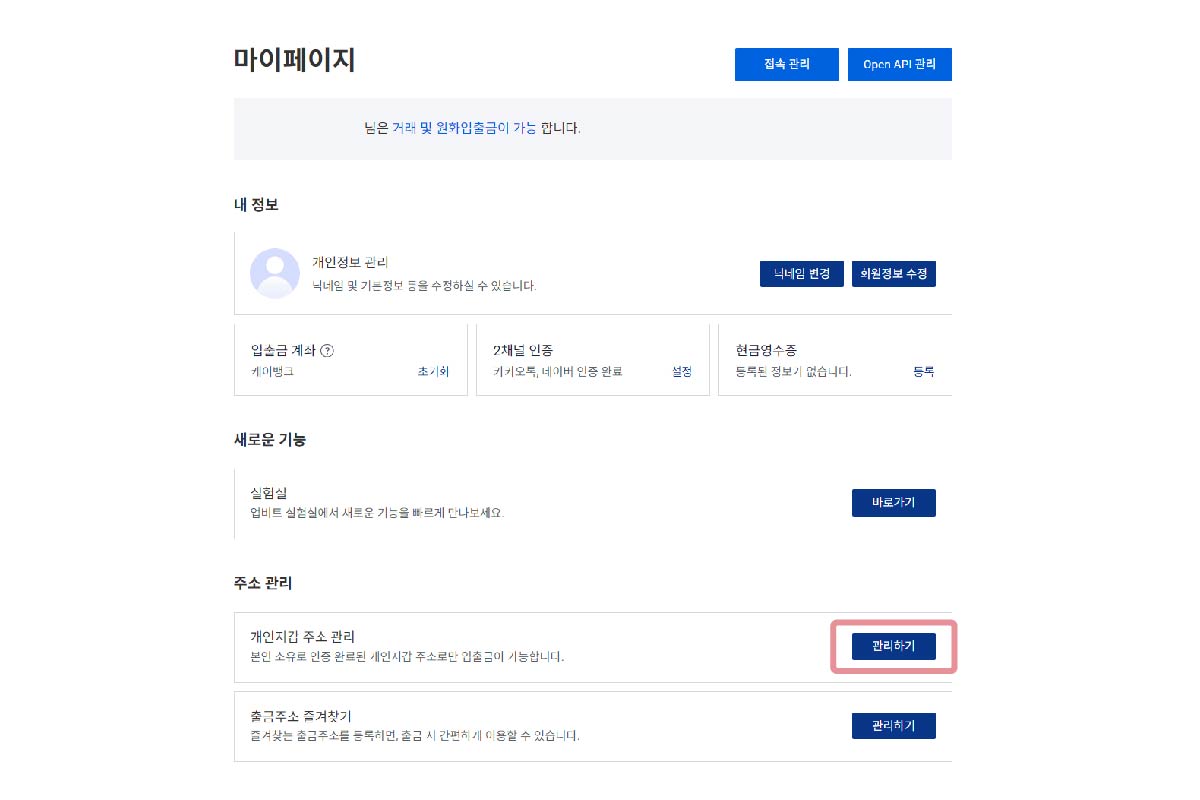The image size is (1200, 800).
Task: Open 설정 for 2채널 인증
Action: click(681, 372)
